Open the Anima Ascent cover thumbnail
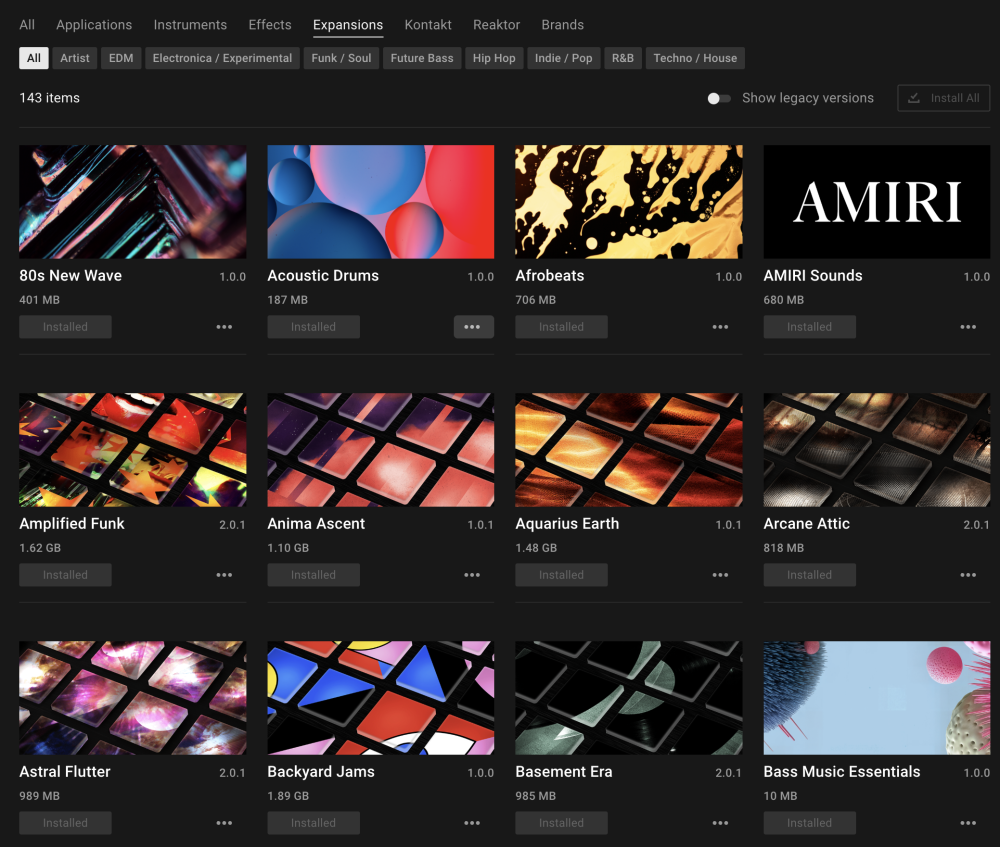1000x847 pixels. coord(381,450)
